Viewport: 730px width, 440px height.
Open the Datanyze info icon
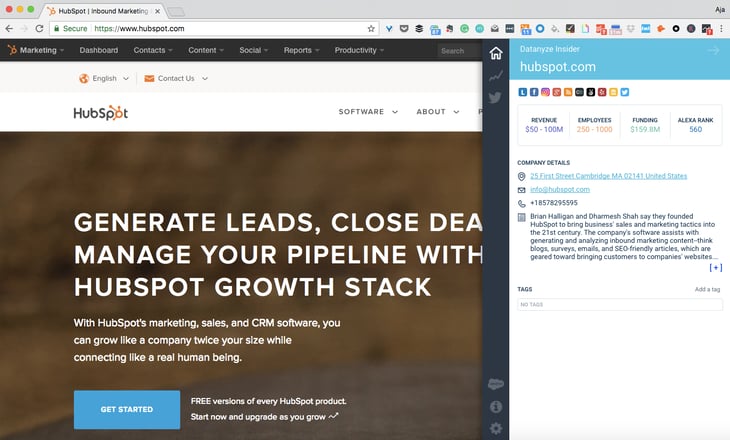496,407
